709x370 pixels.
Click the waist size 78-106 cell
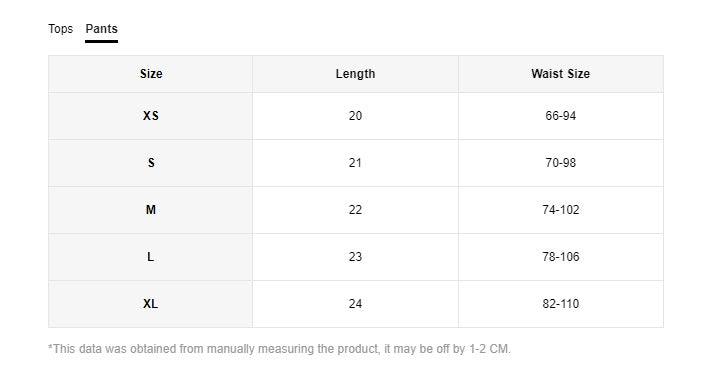[x=561, y=257]
